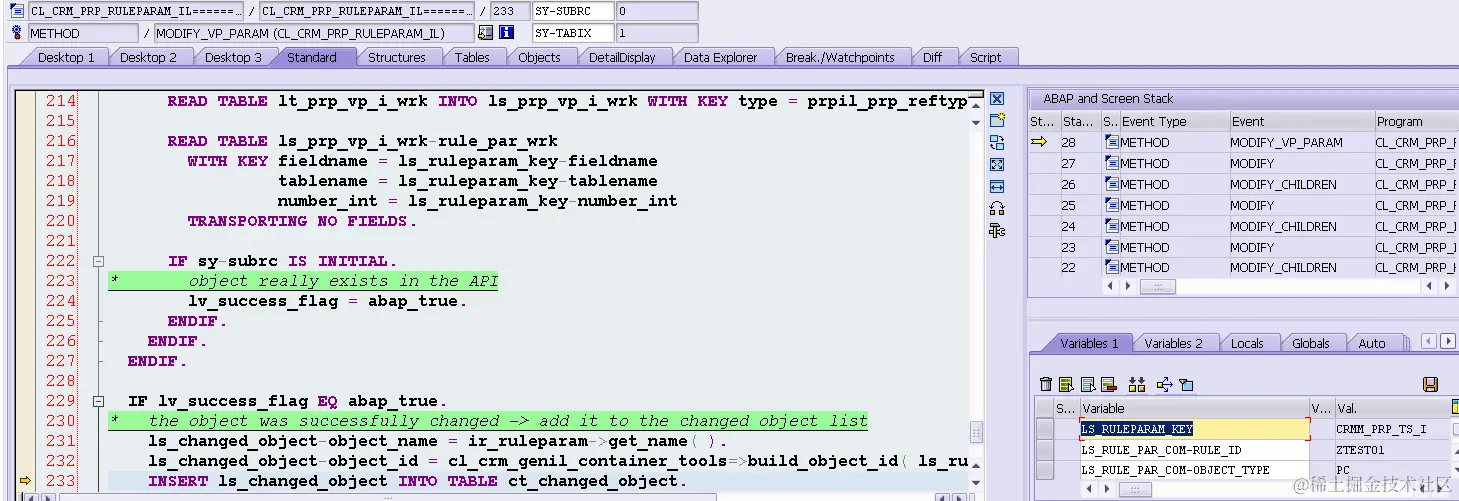1459x501 pixels.
Task: Click the floppy disk save icon in Variables panel
Action: tap(1430, 385)
